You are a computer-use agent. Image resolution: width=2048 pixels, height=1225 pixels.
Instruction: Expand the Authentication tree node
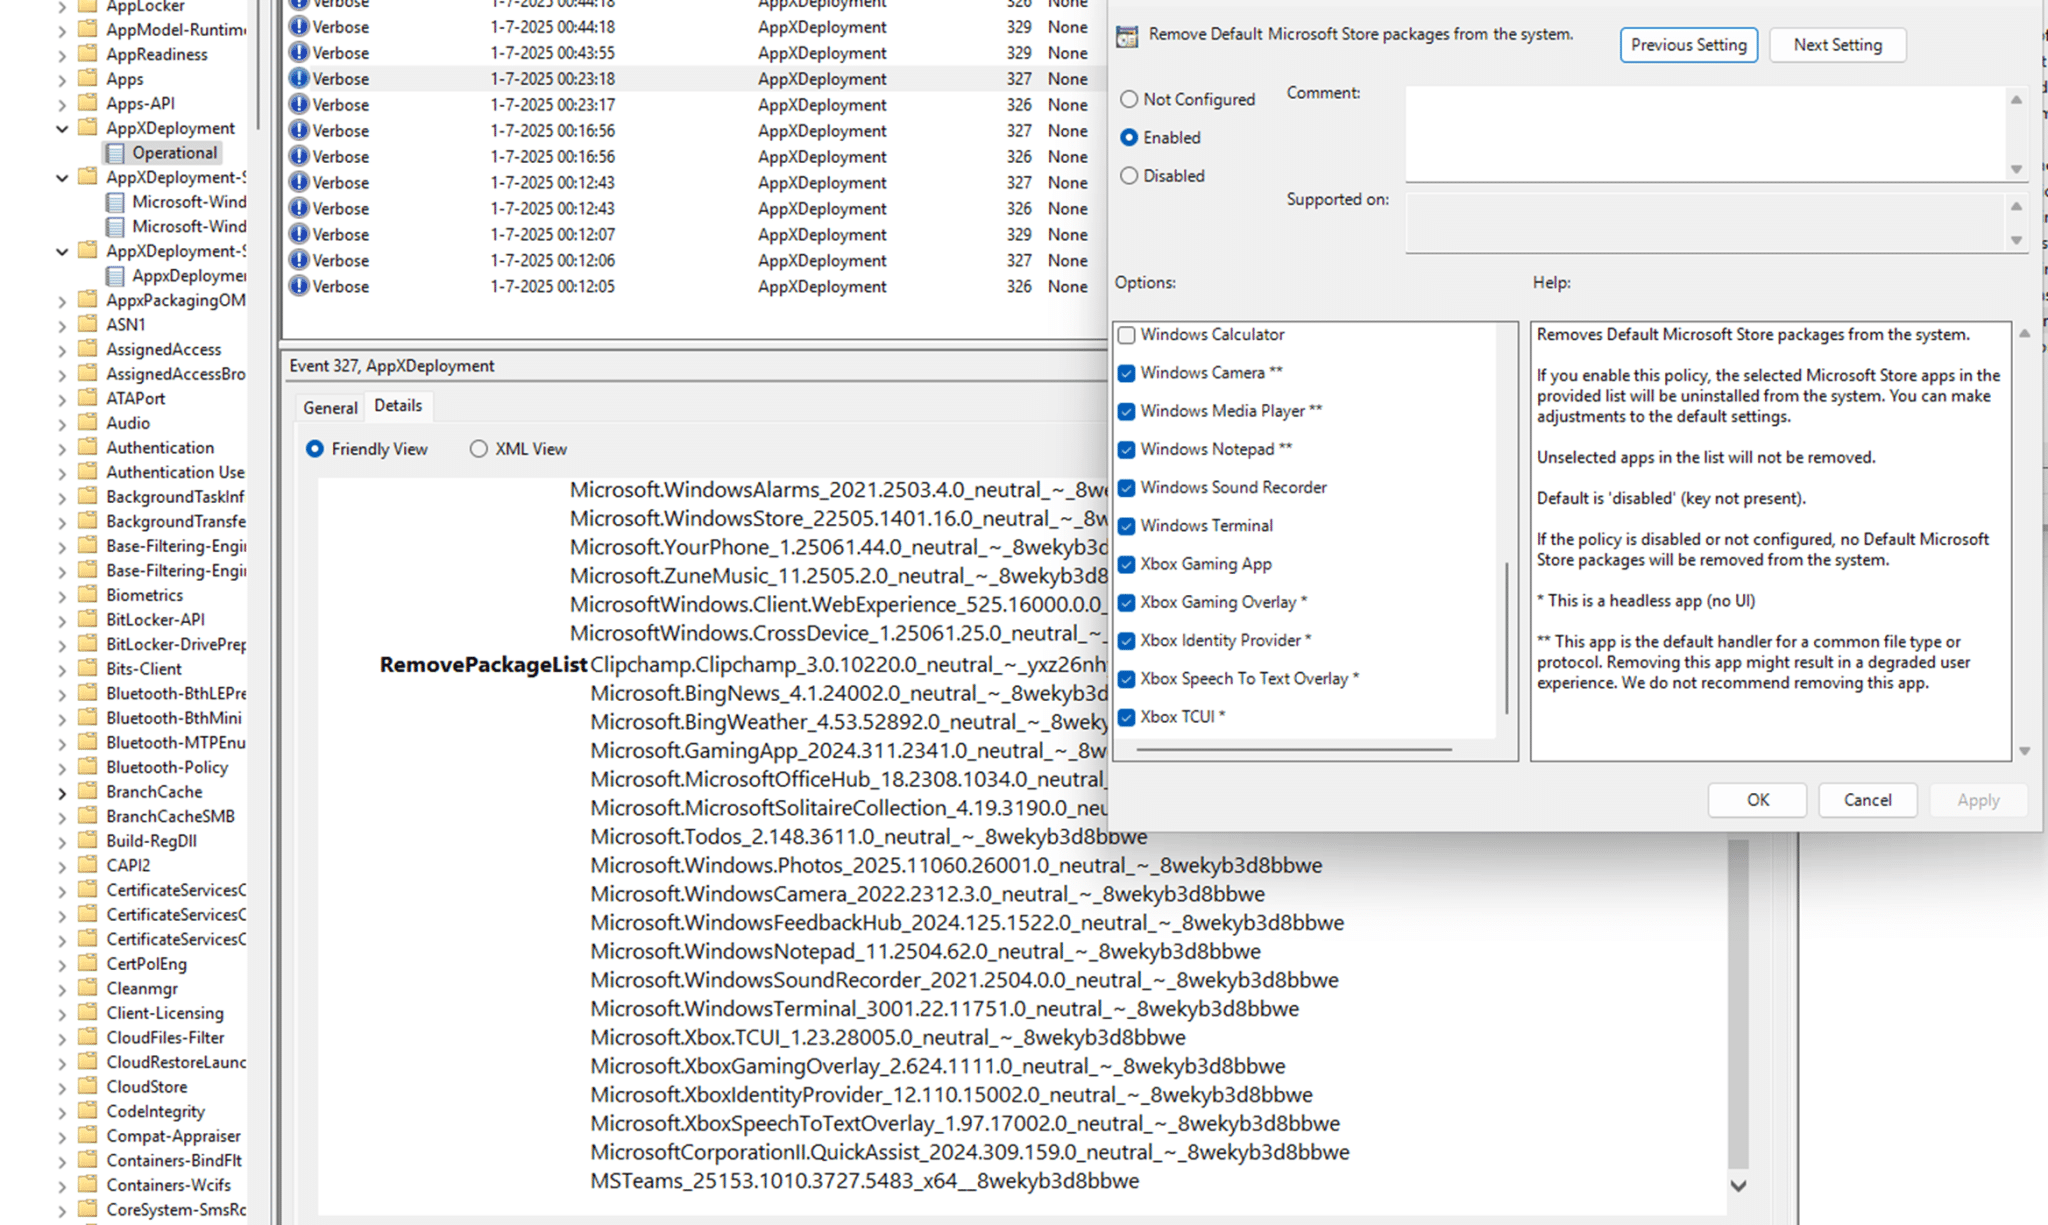point(62,447)
